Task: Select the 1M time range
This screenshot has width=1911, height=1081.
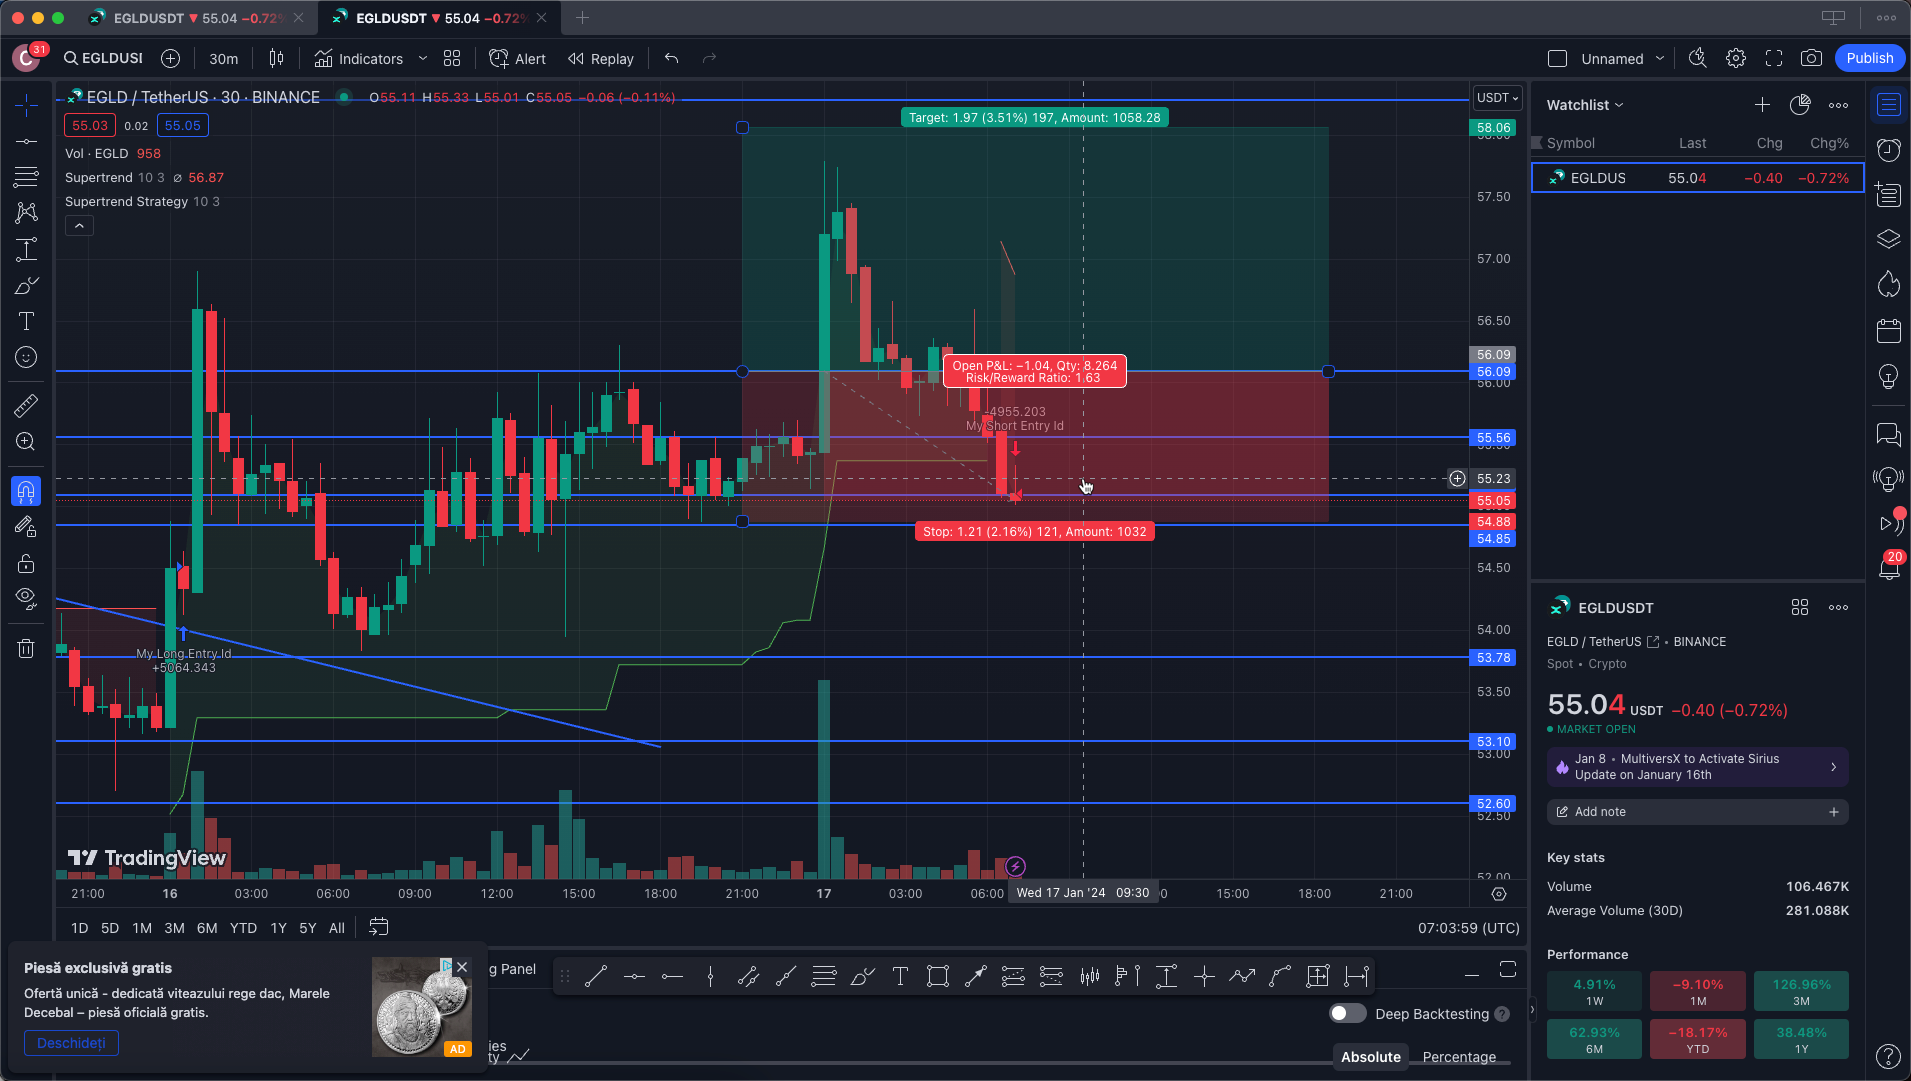Action: (x=142, y=928)
